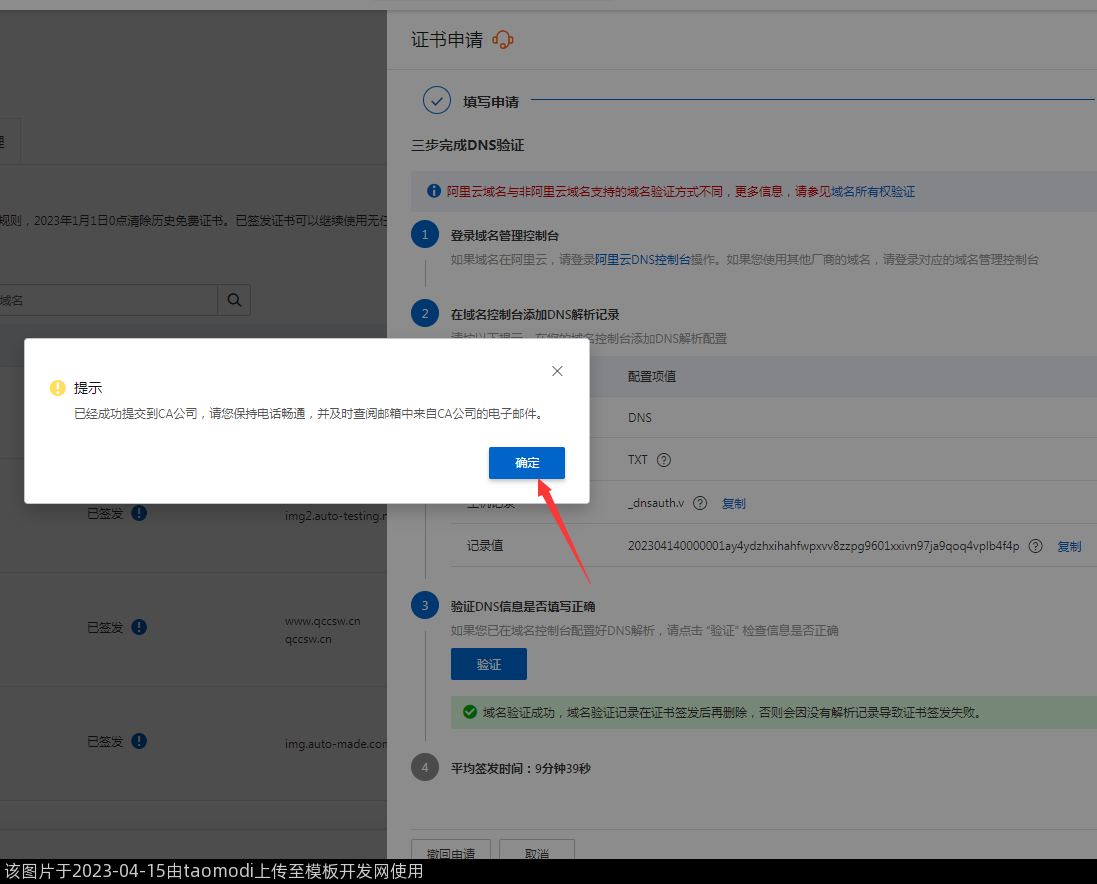Click the info icon beside img.auto-made 已签发
1097x884 pixels.
[x=139, y=741]
